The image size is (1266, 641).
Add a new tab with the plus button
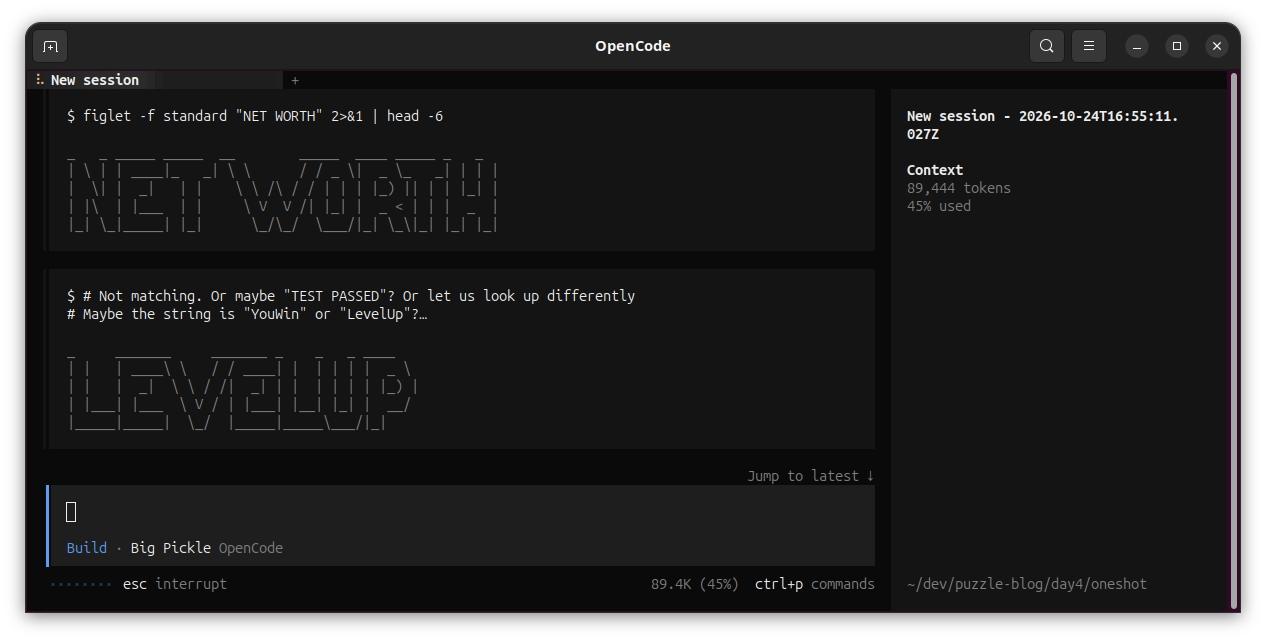(295, 80)
